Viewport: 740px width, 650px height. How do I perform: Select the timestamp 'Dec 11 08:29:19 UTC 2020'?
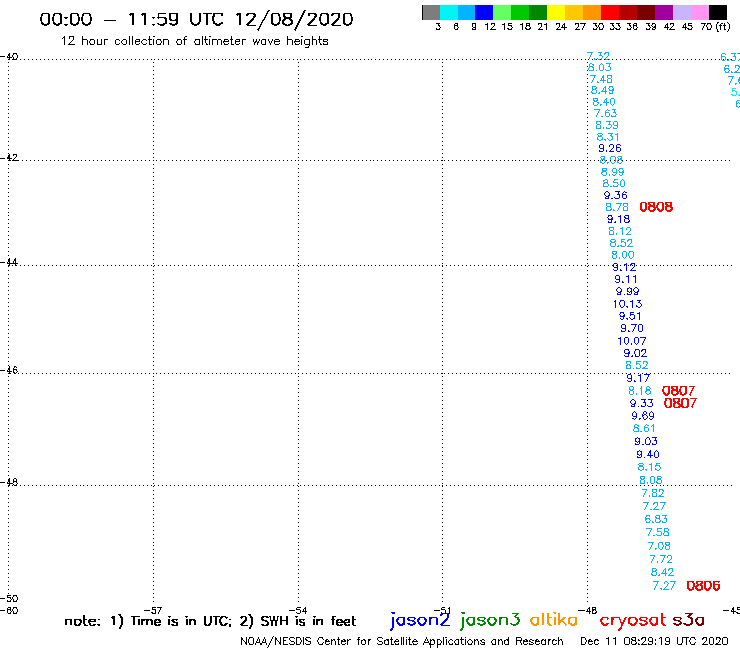pyautogui.click(x=654, y=642)
